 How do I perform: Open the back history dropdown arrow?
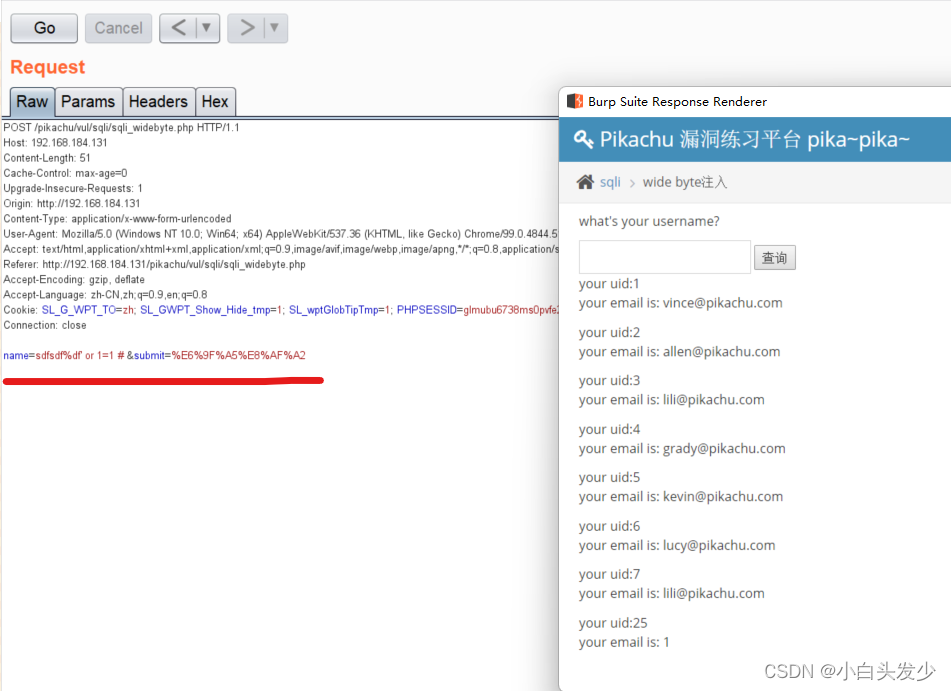click(x=207, y=28)
